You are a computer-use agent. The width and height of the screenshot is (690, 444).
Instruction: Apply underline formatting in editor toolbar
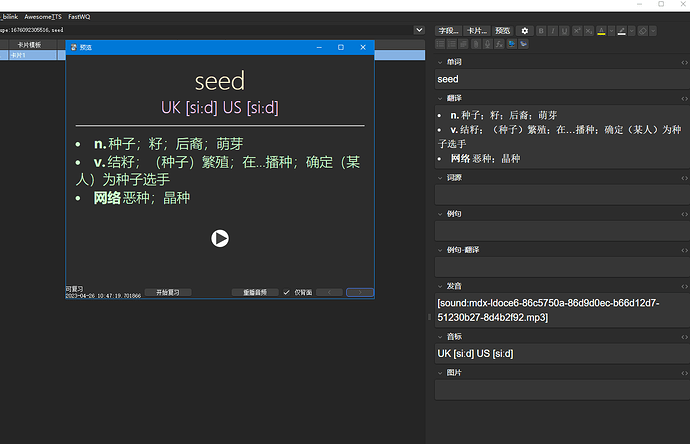pos(565,31)
